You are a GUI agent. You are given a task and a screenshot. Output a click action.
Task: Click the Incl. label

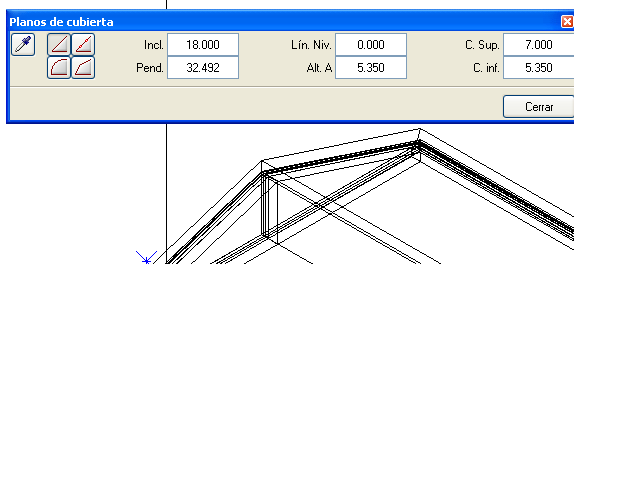tap(153, 45)
